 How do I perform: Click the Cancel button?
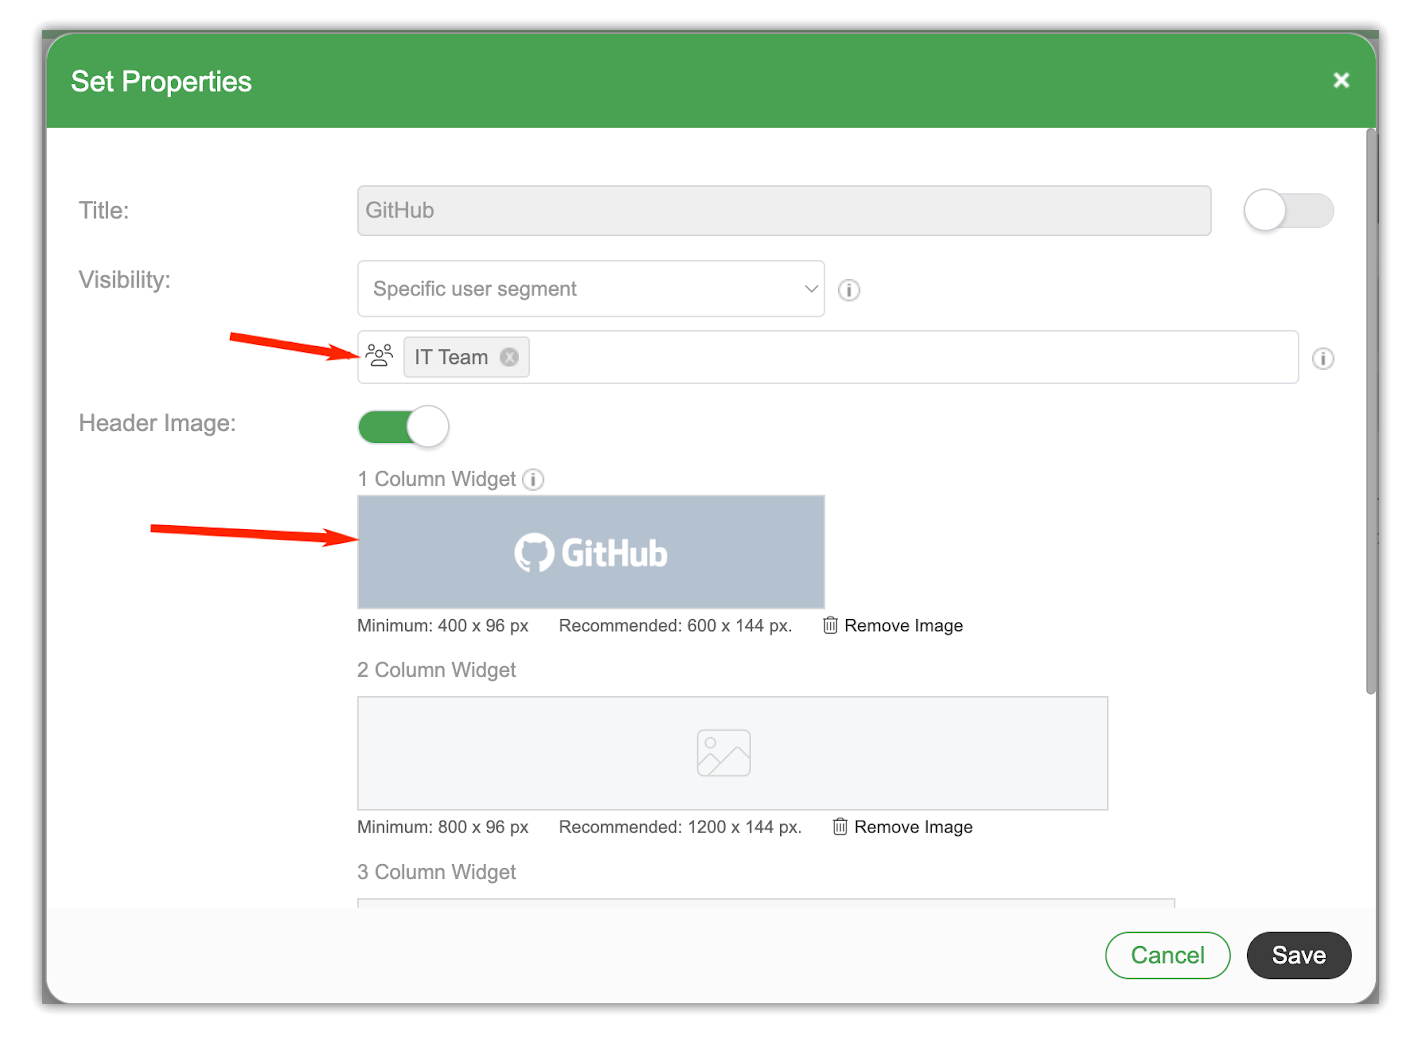pos(1167,955)
